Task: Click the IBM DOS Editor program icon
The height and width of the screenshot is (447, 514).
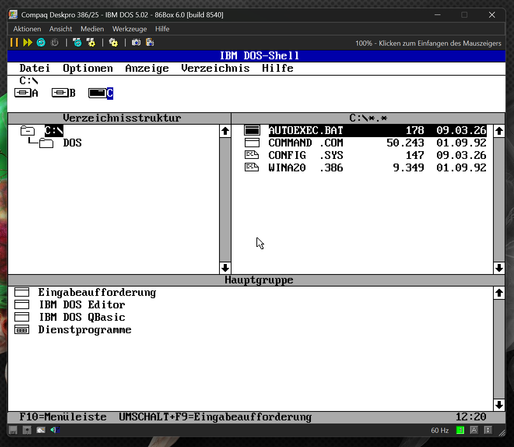Action: 22,305
